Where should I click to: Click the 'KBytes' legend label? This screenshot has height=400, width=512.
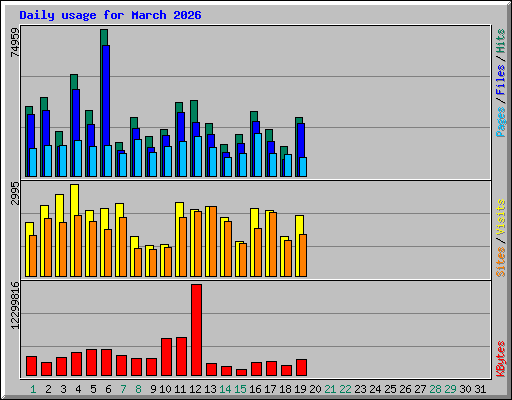point(500,359)
